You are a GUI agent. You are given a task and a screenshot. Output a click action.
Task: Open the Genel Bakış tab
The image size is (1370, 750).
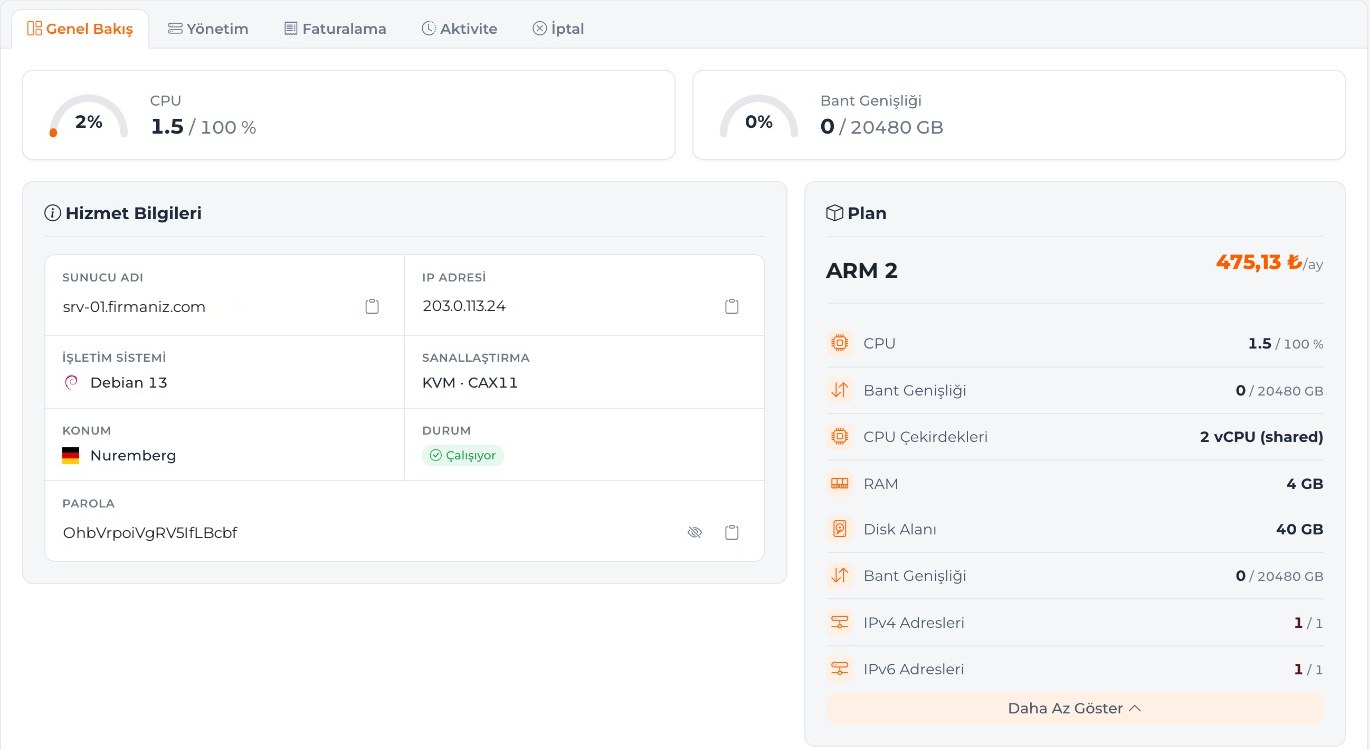click(80, 29)
